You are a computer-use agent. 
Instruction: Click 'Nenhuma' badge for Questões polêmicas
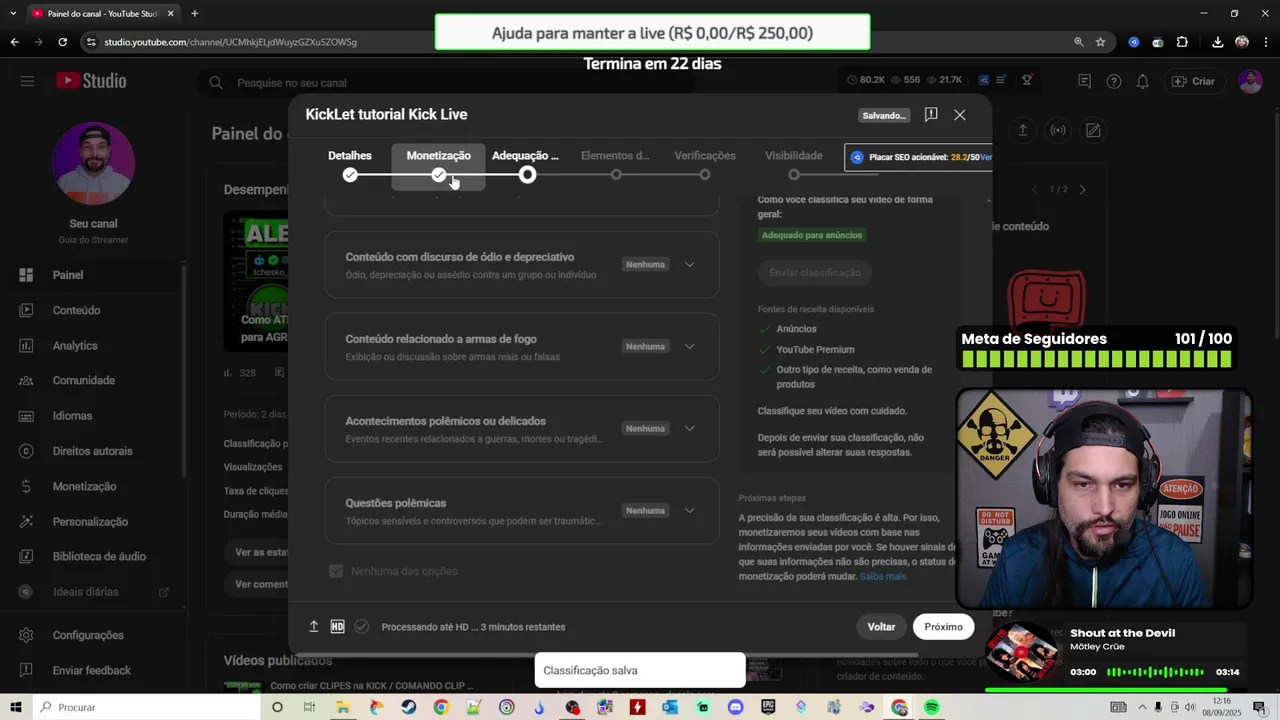coord(645,510)
